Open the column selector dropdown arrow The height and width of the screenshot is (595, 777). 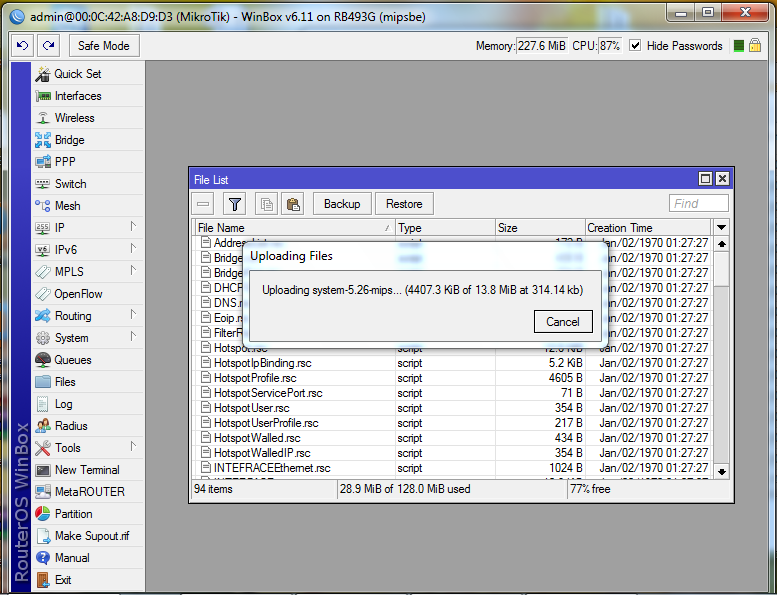pyautogui.click(x=722, y=227)
